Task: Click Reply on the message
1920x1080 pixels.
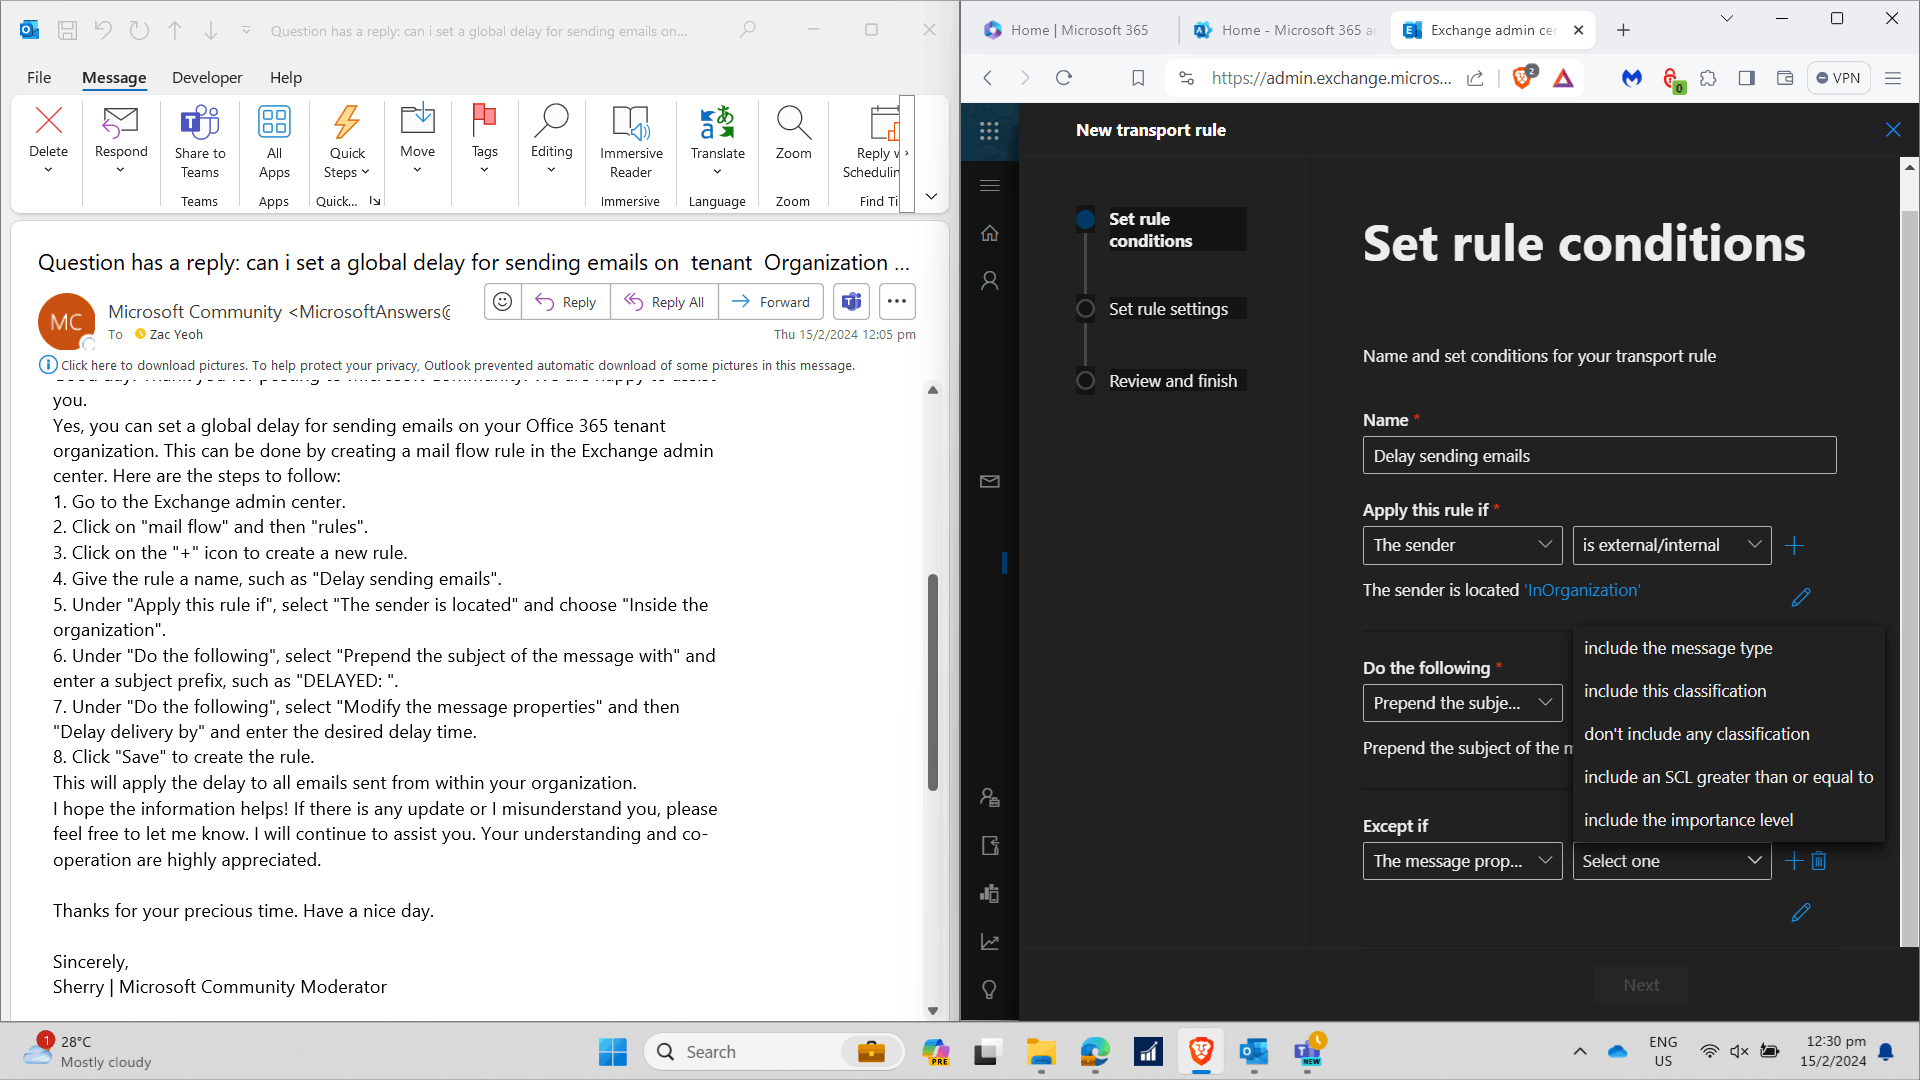Action: point(565,301)
